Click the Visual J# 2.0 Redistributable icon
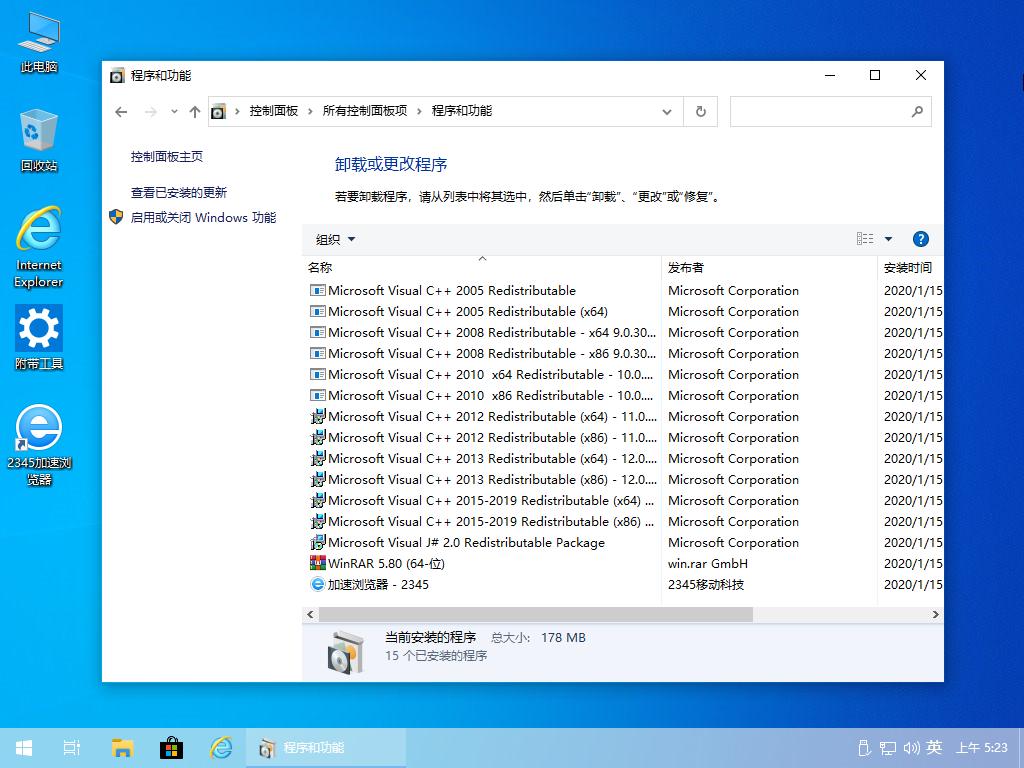The image size is (1024, 768). click(x=317, y=542)
